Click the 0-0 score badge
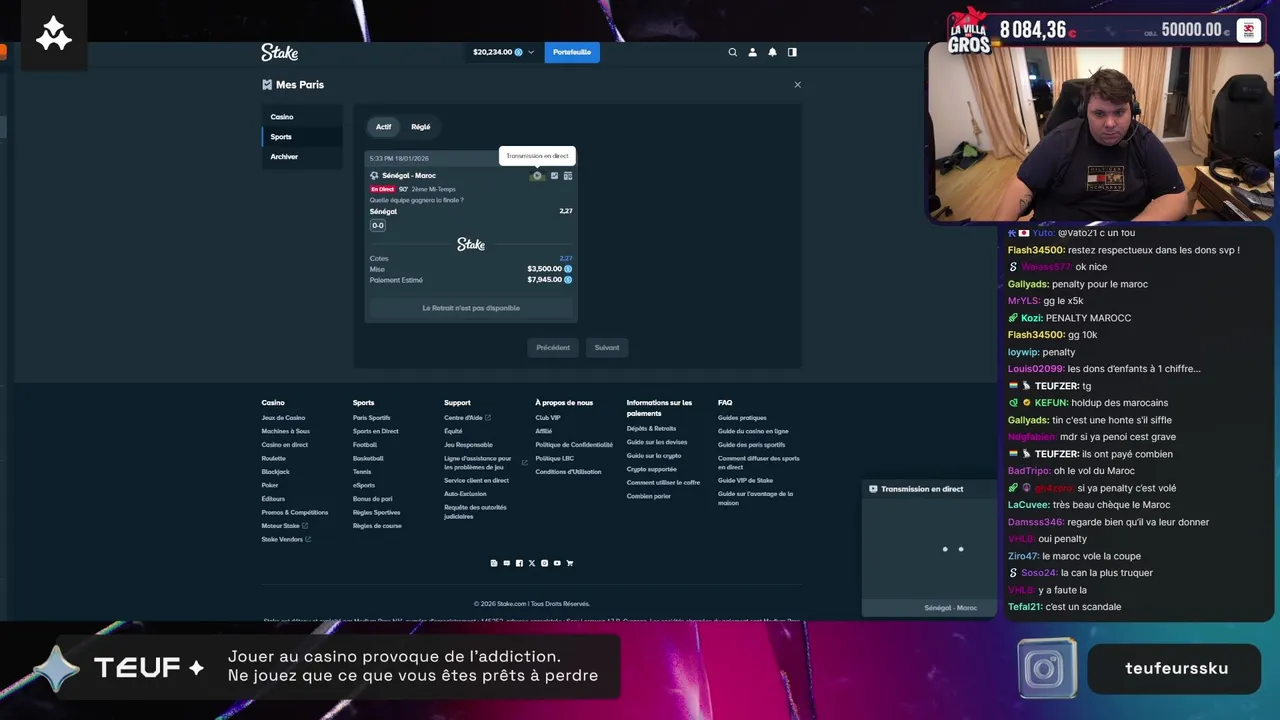 [x=377, y=226]
